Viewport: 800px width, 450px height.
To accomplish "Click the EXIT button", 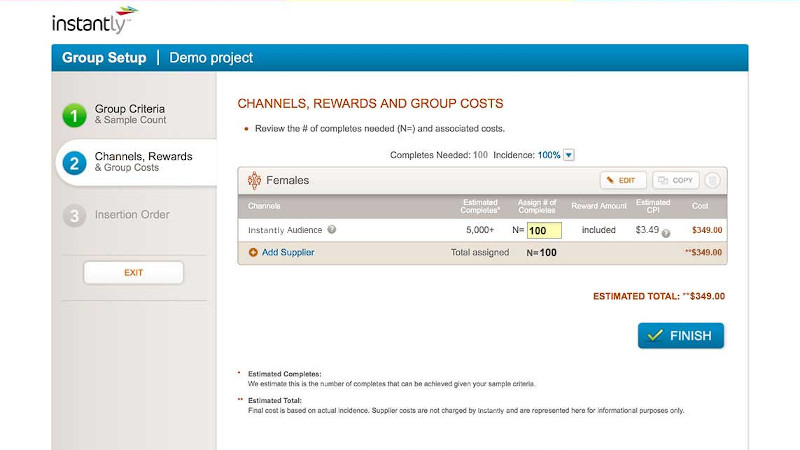I will click(x=133, y=272).
